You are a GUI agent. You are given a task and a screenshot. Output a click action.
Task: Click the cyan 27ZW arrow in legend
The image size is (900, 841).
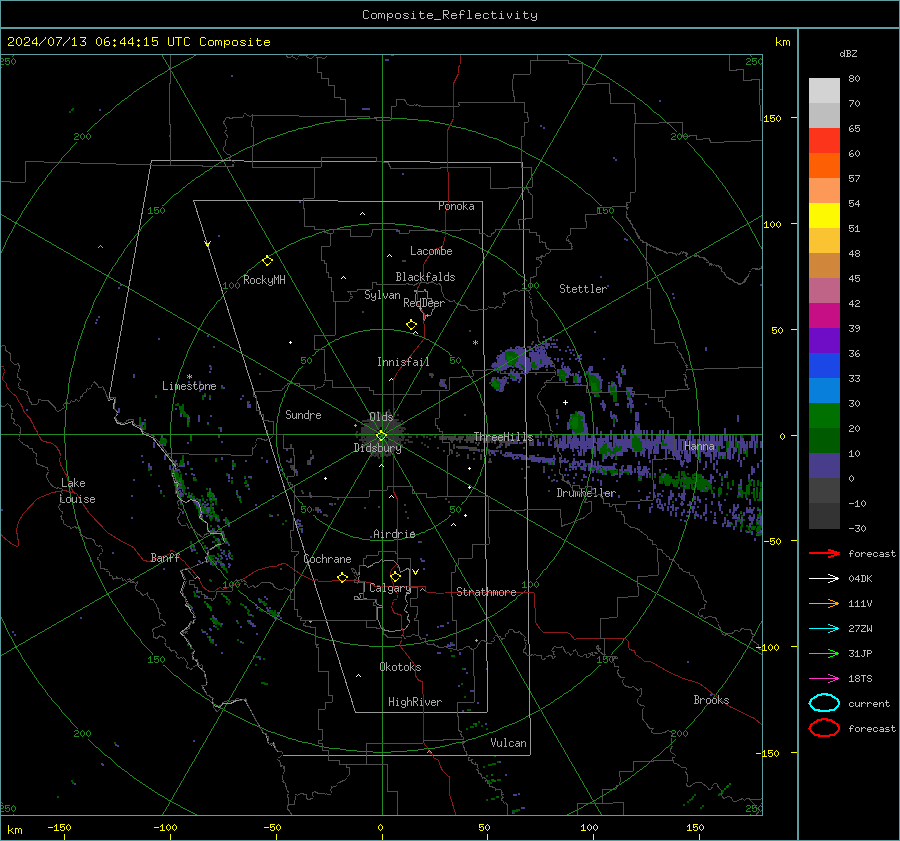click(x=824, y=629)
